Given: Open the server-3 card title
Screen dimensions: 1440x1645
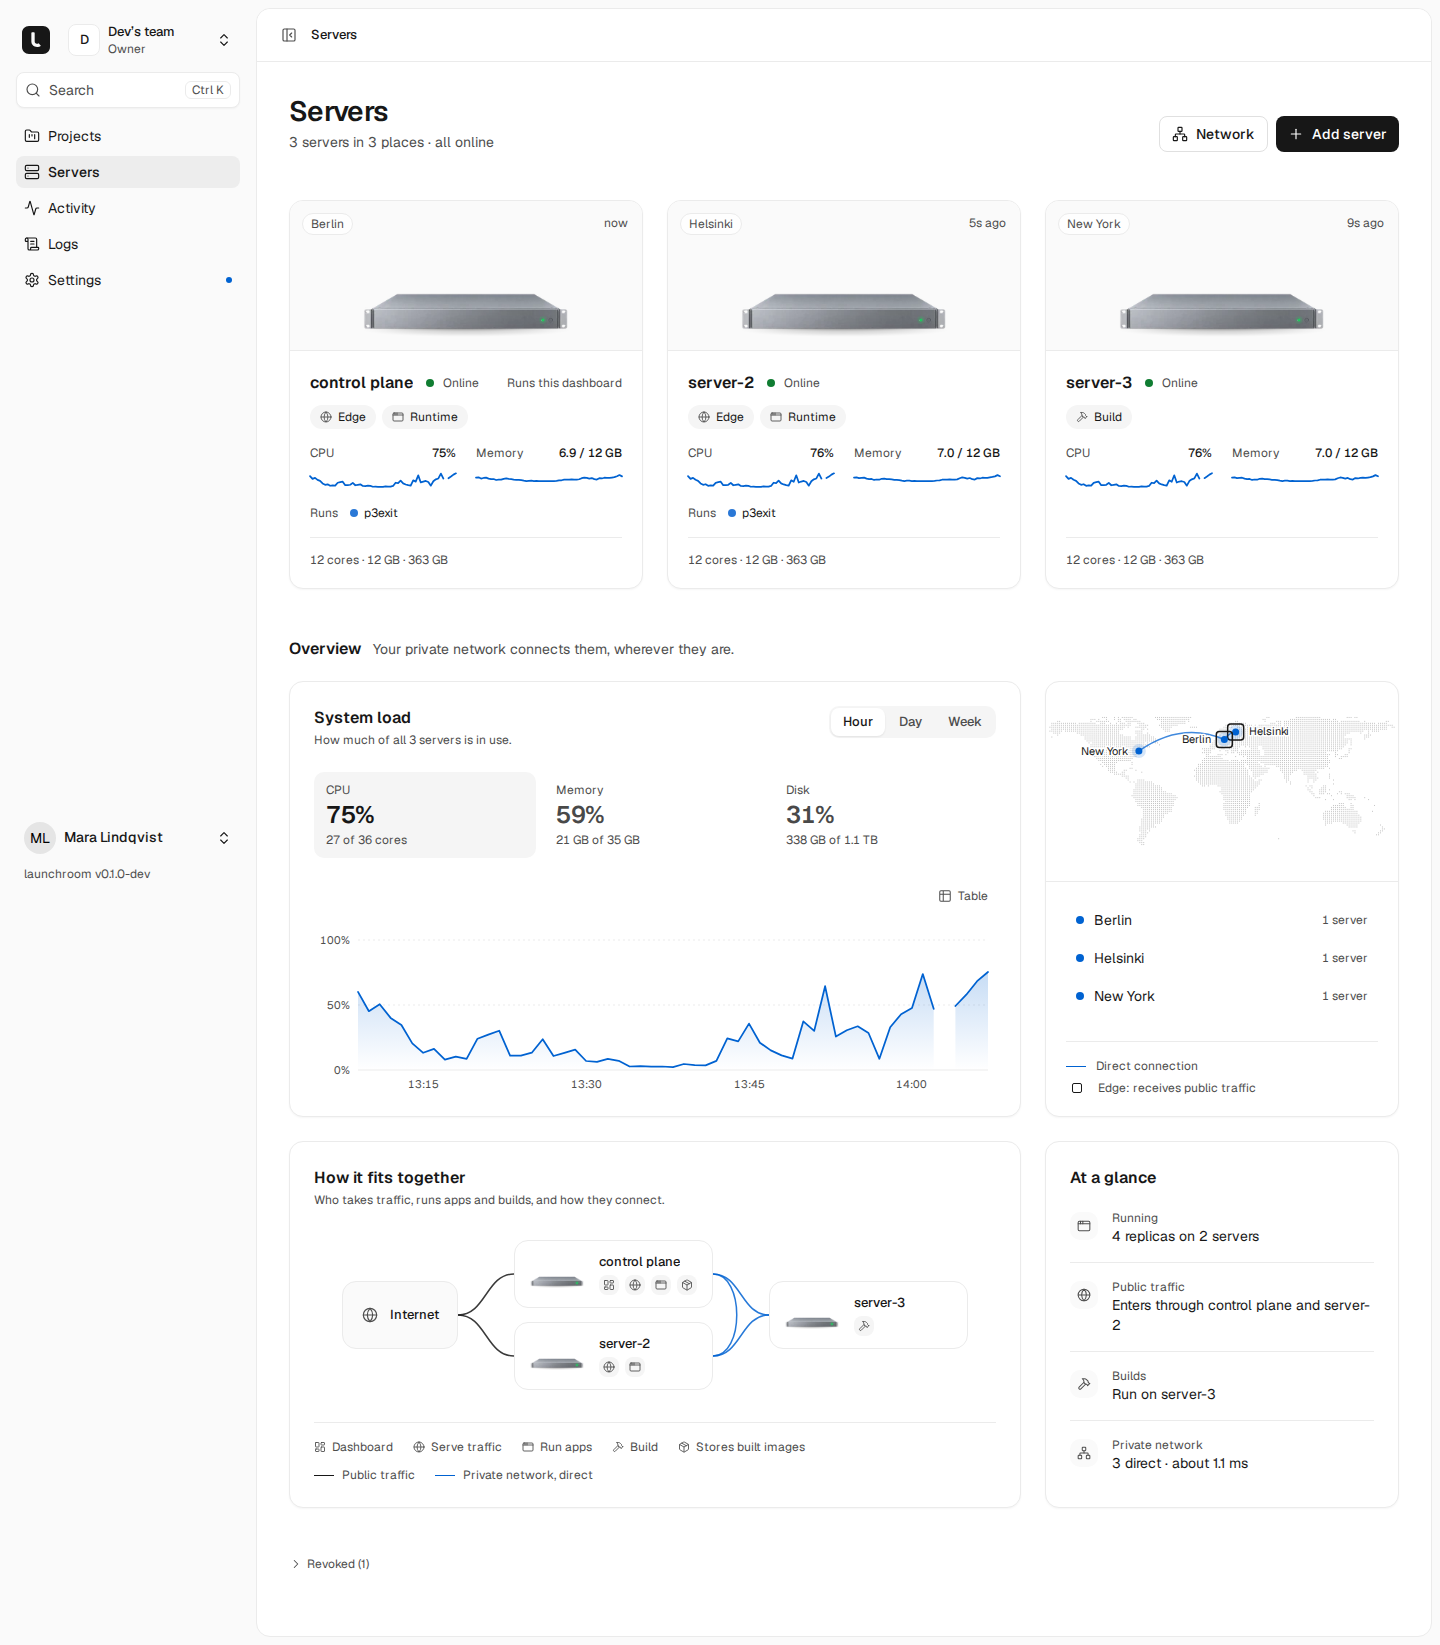Looking at the screenshot, I should (1099, 383).
